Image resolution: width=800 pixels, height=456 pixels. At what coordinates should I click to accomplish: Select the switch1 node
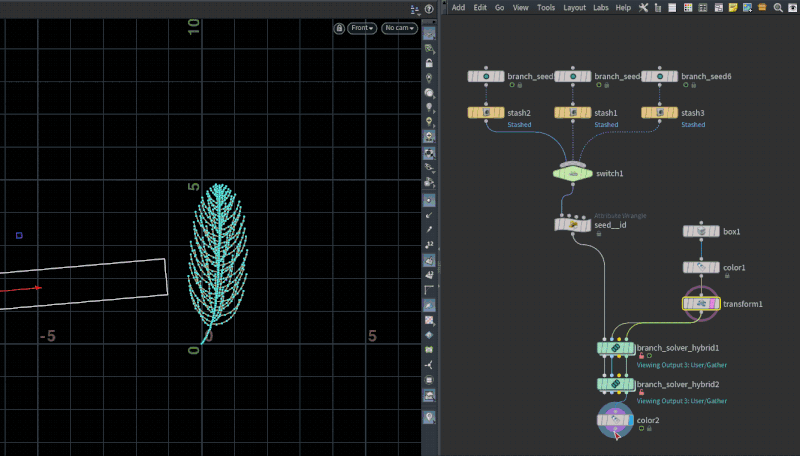coord(573,173)
